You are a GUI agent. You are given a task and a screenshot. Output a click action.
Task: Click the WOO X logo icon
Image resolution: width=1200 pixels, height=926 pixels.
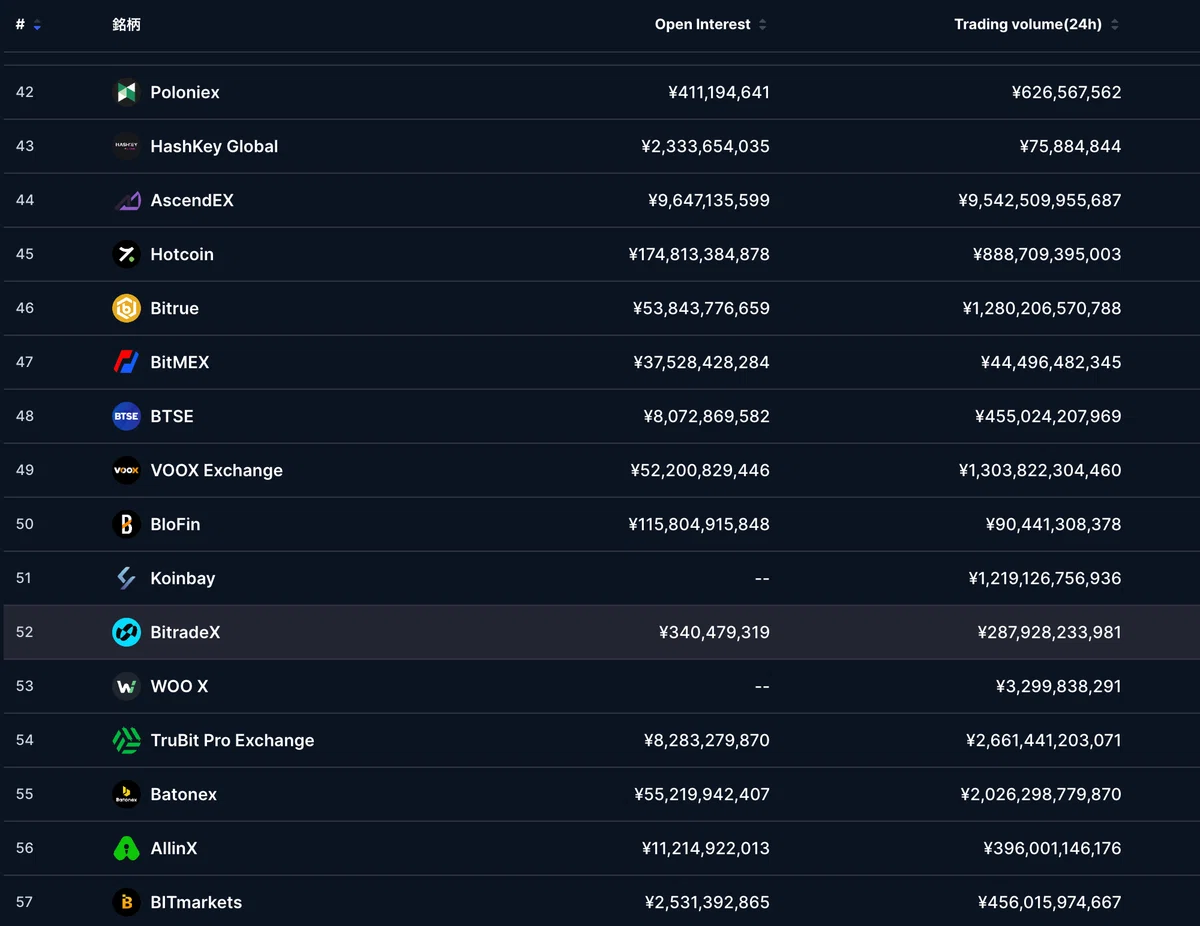point(126,686)
